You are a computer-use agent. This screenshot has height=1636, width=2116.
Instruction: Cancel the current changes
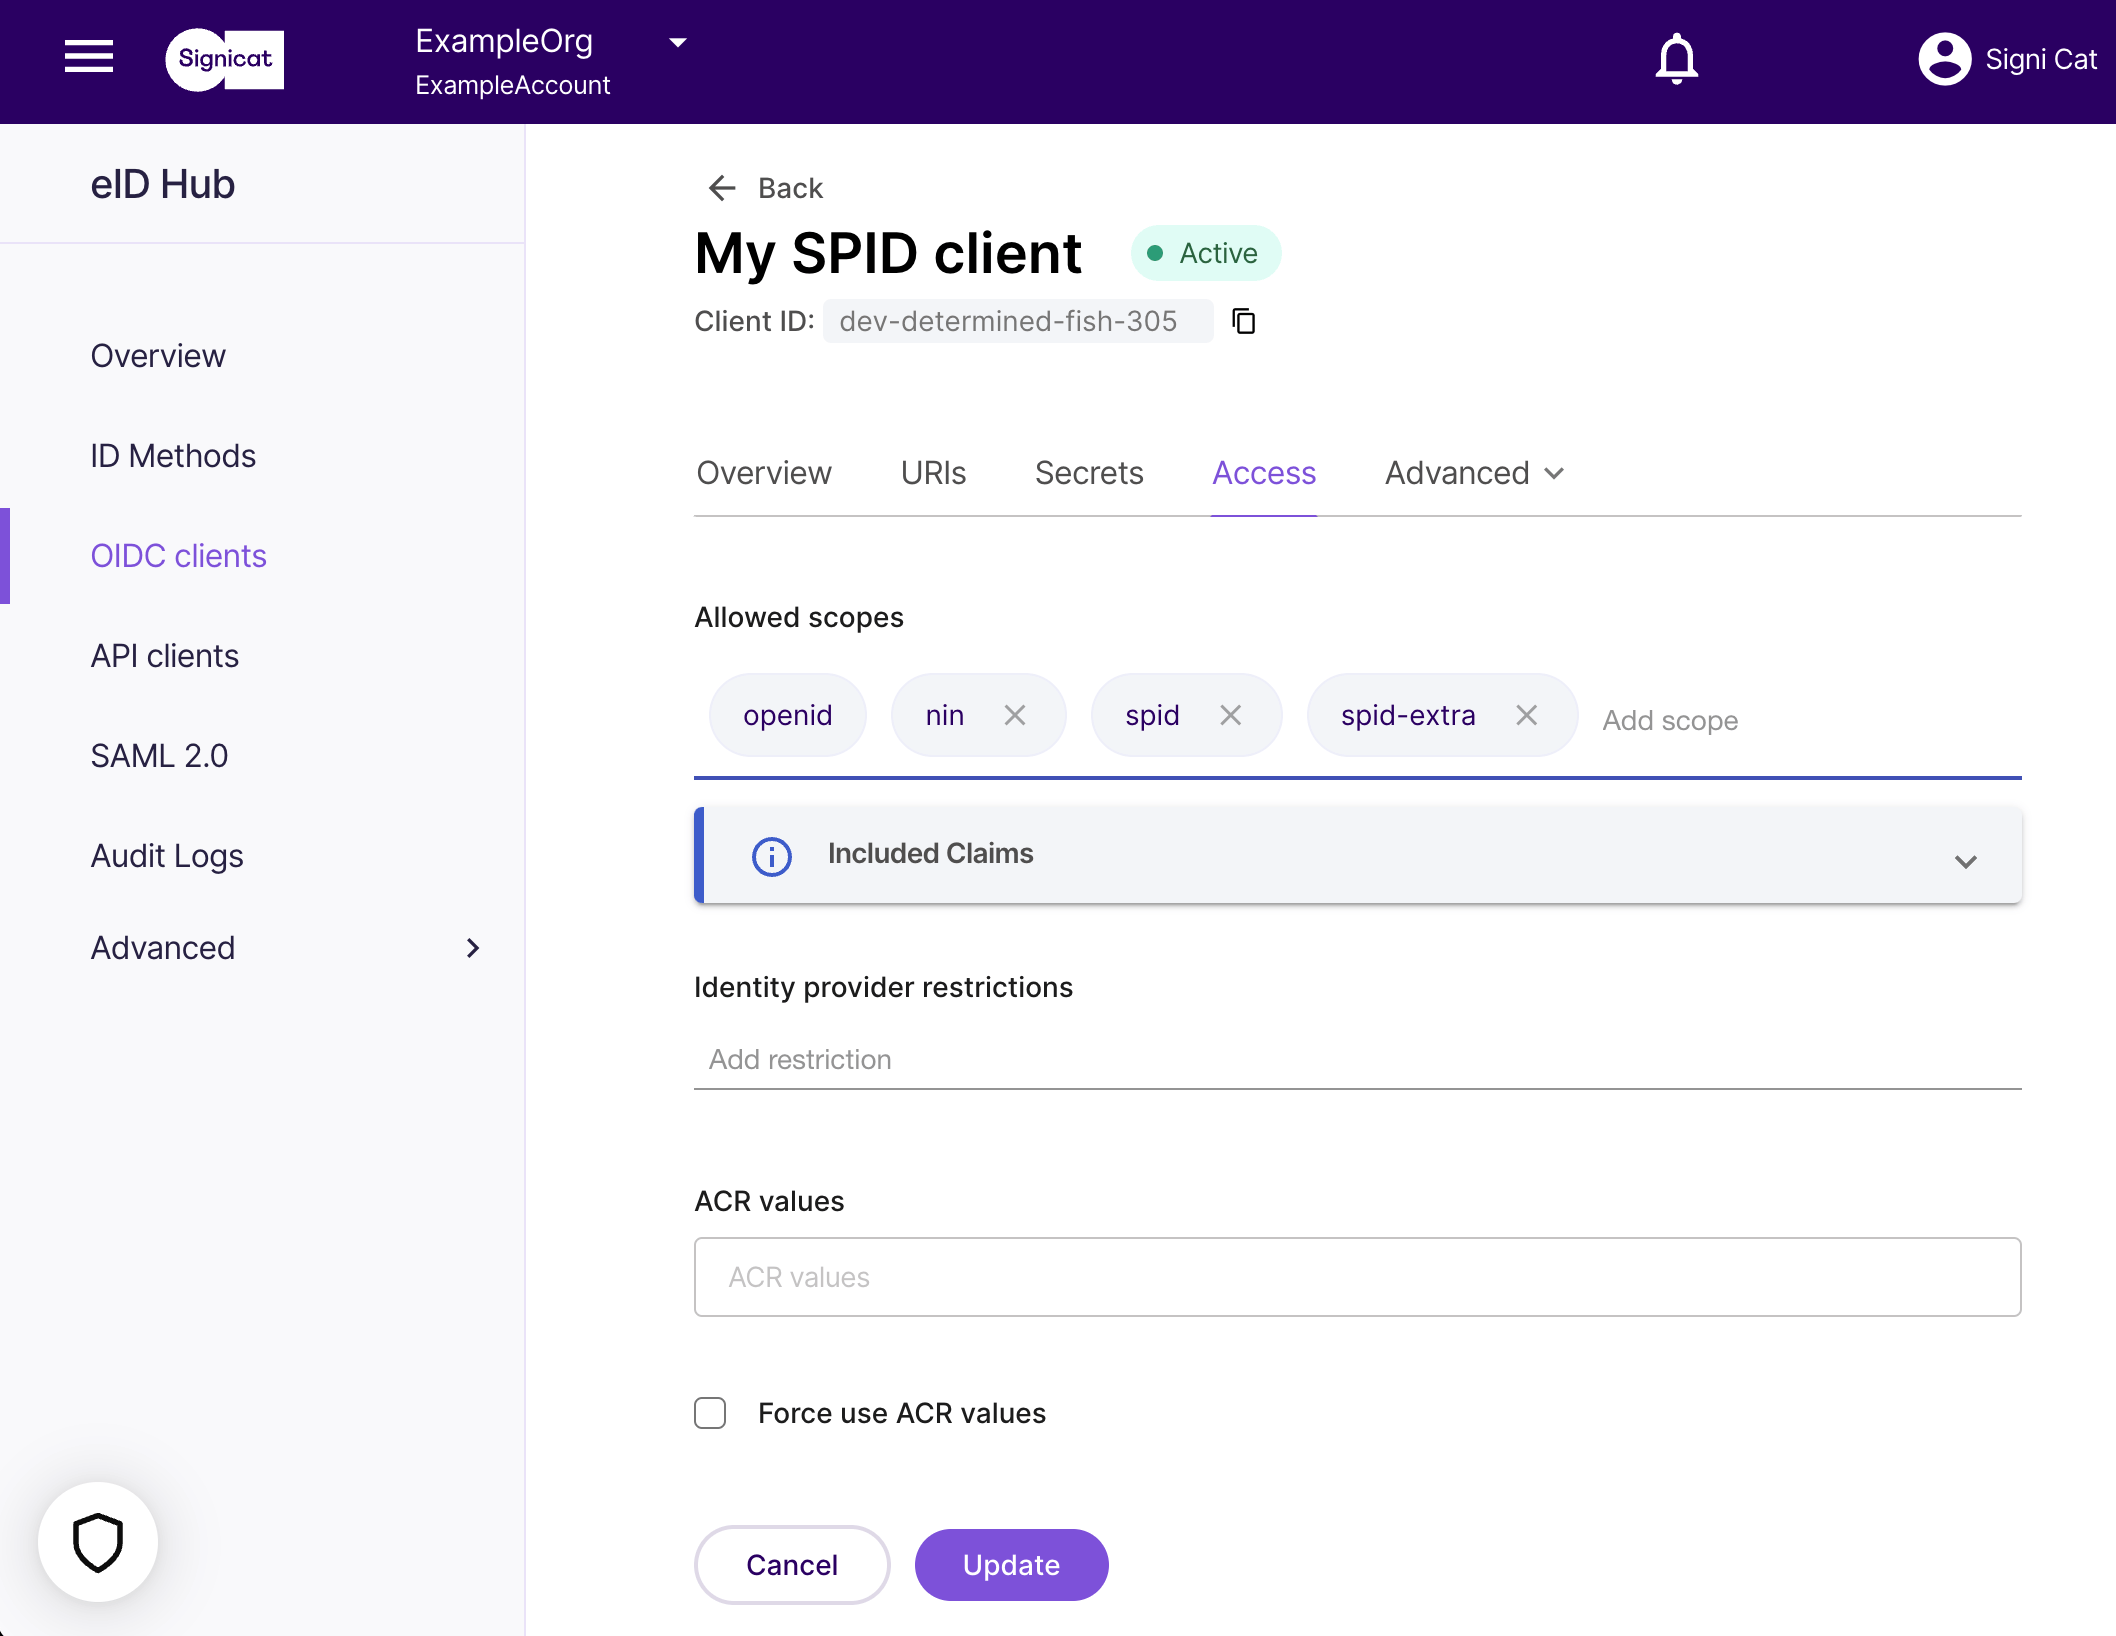click(791, 1564)
